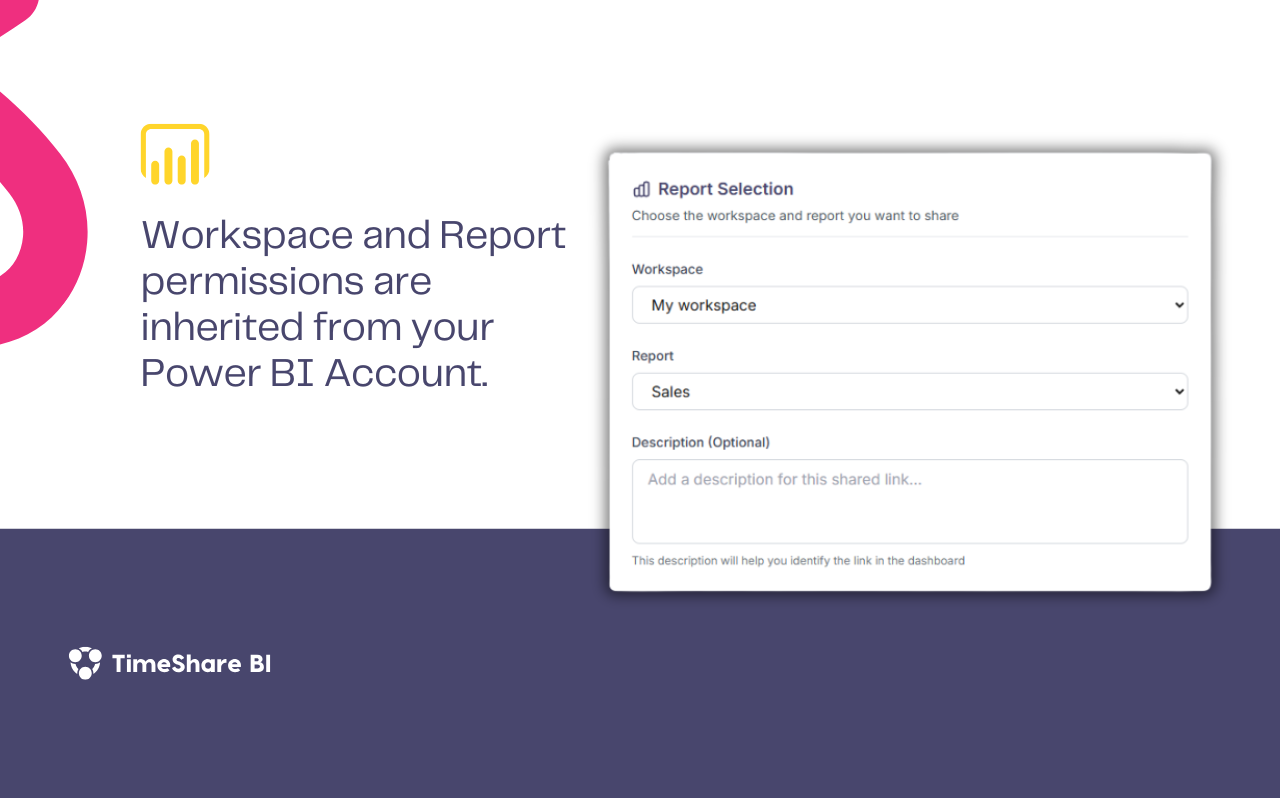Click the Report Selection heading text

pos(725,189)
